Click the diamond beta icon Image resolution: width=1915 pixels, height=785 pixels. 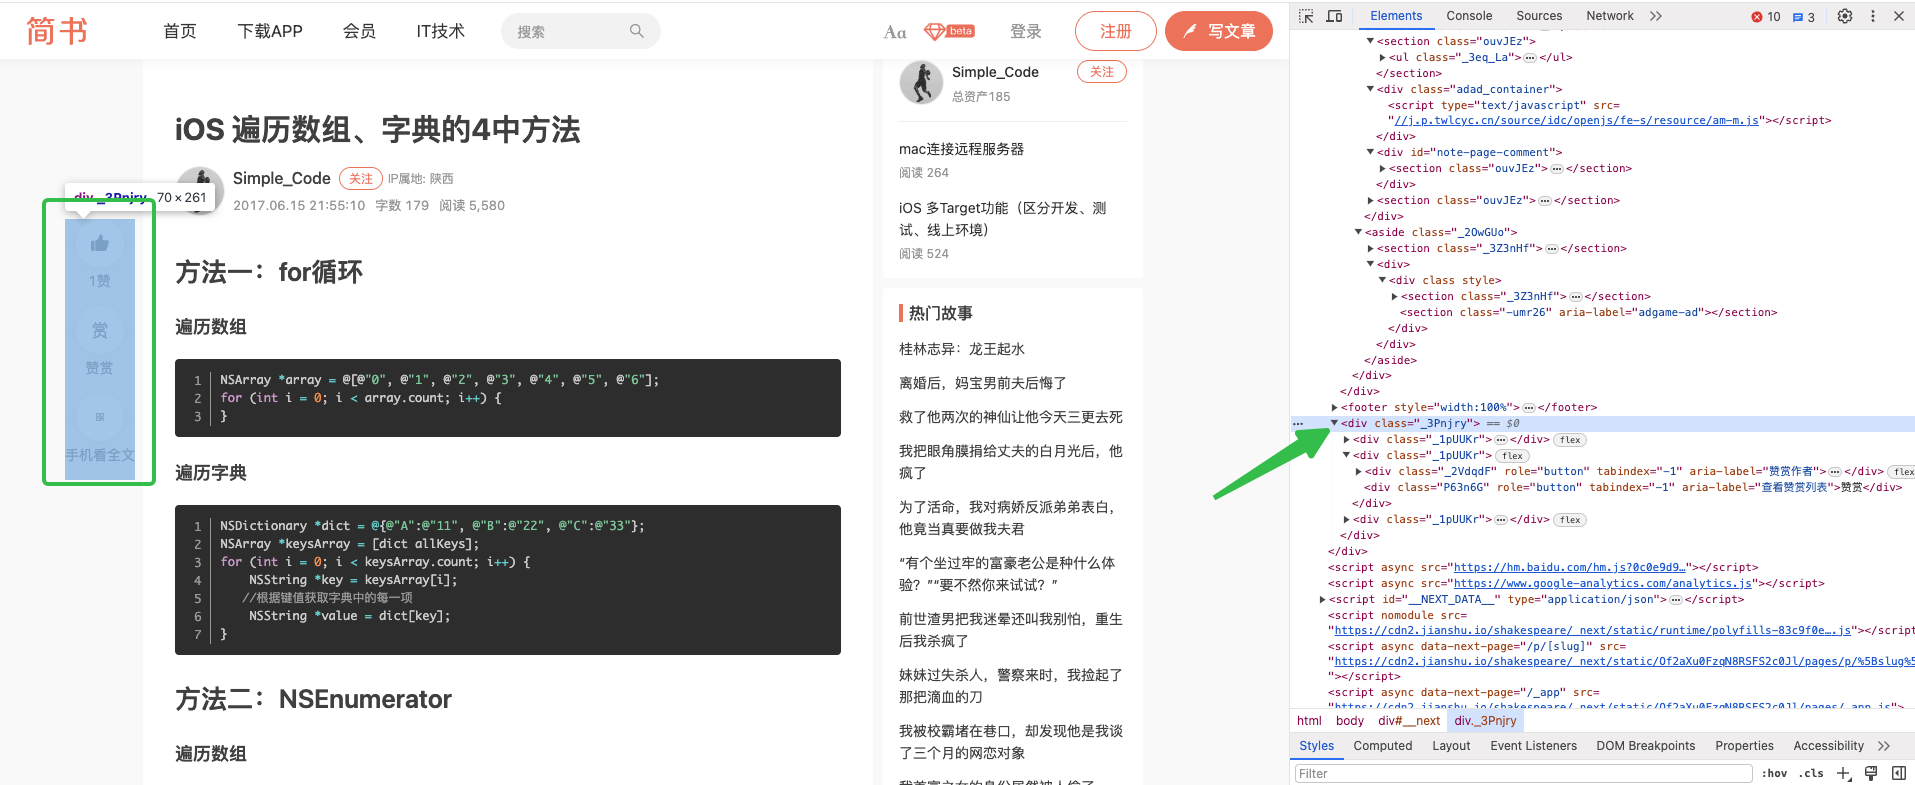pos(949,32)
